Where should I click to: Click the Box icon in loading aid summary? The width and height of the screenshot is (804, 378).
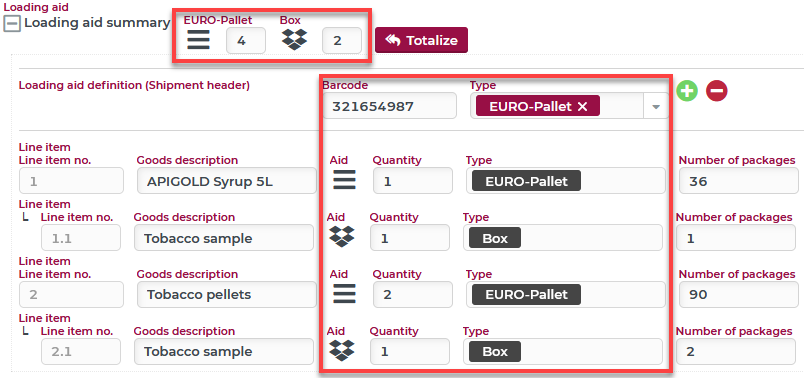click(x=294, y=39)
